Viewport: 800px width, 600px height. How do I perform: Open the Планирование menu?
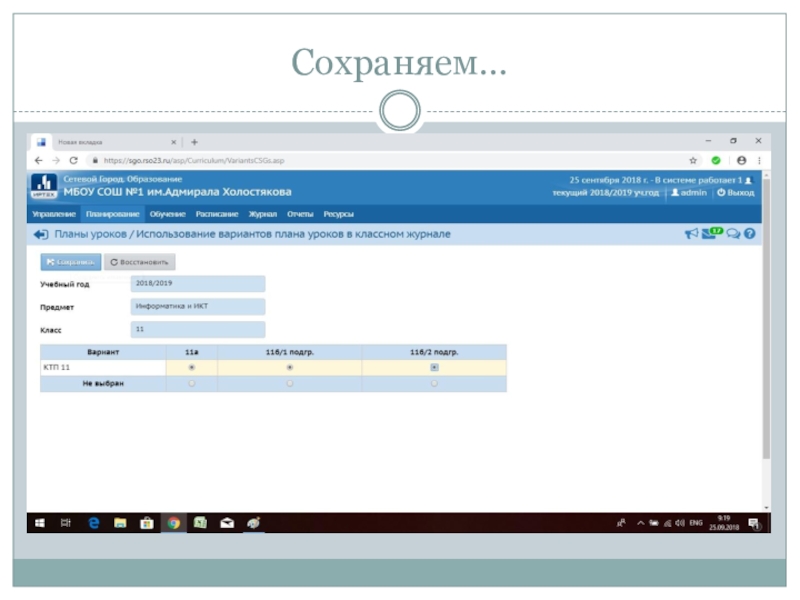click(x=112, y=214)
